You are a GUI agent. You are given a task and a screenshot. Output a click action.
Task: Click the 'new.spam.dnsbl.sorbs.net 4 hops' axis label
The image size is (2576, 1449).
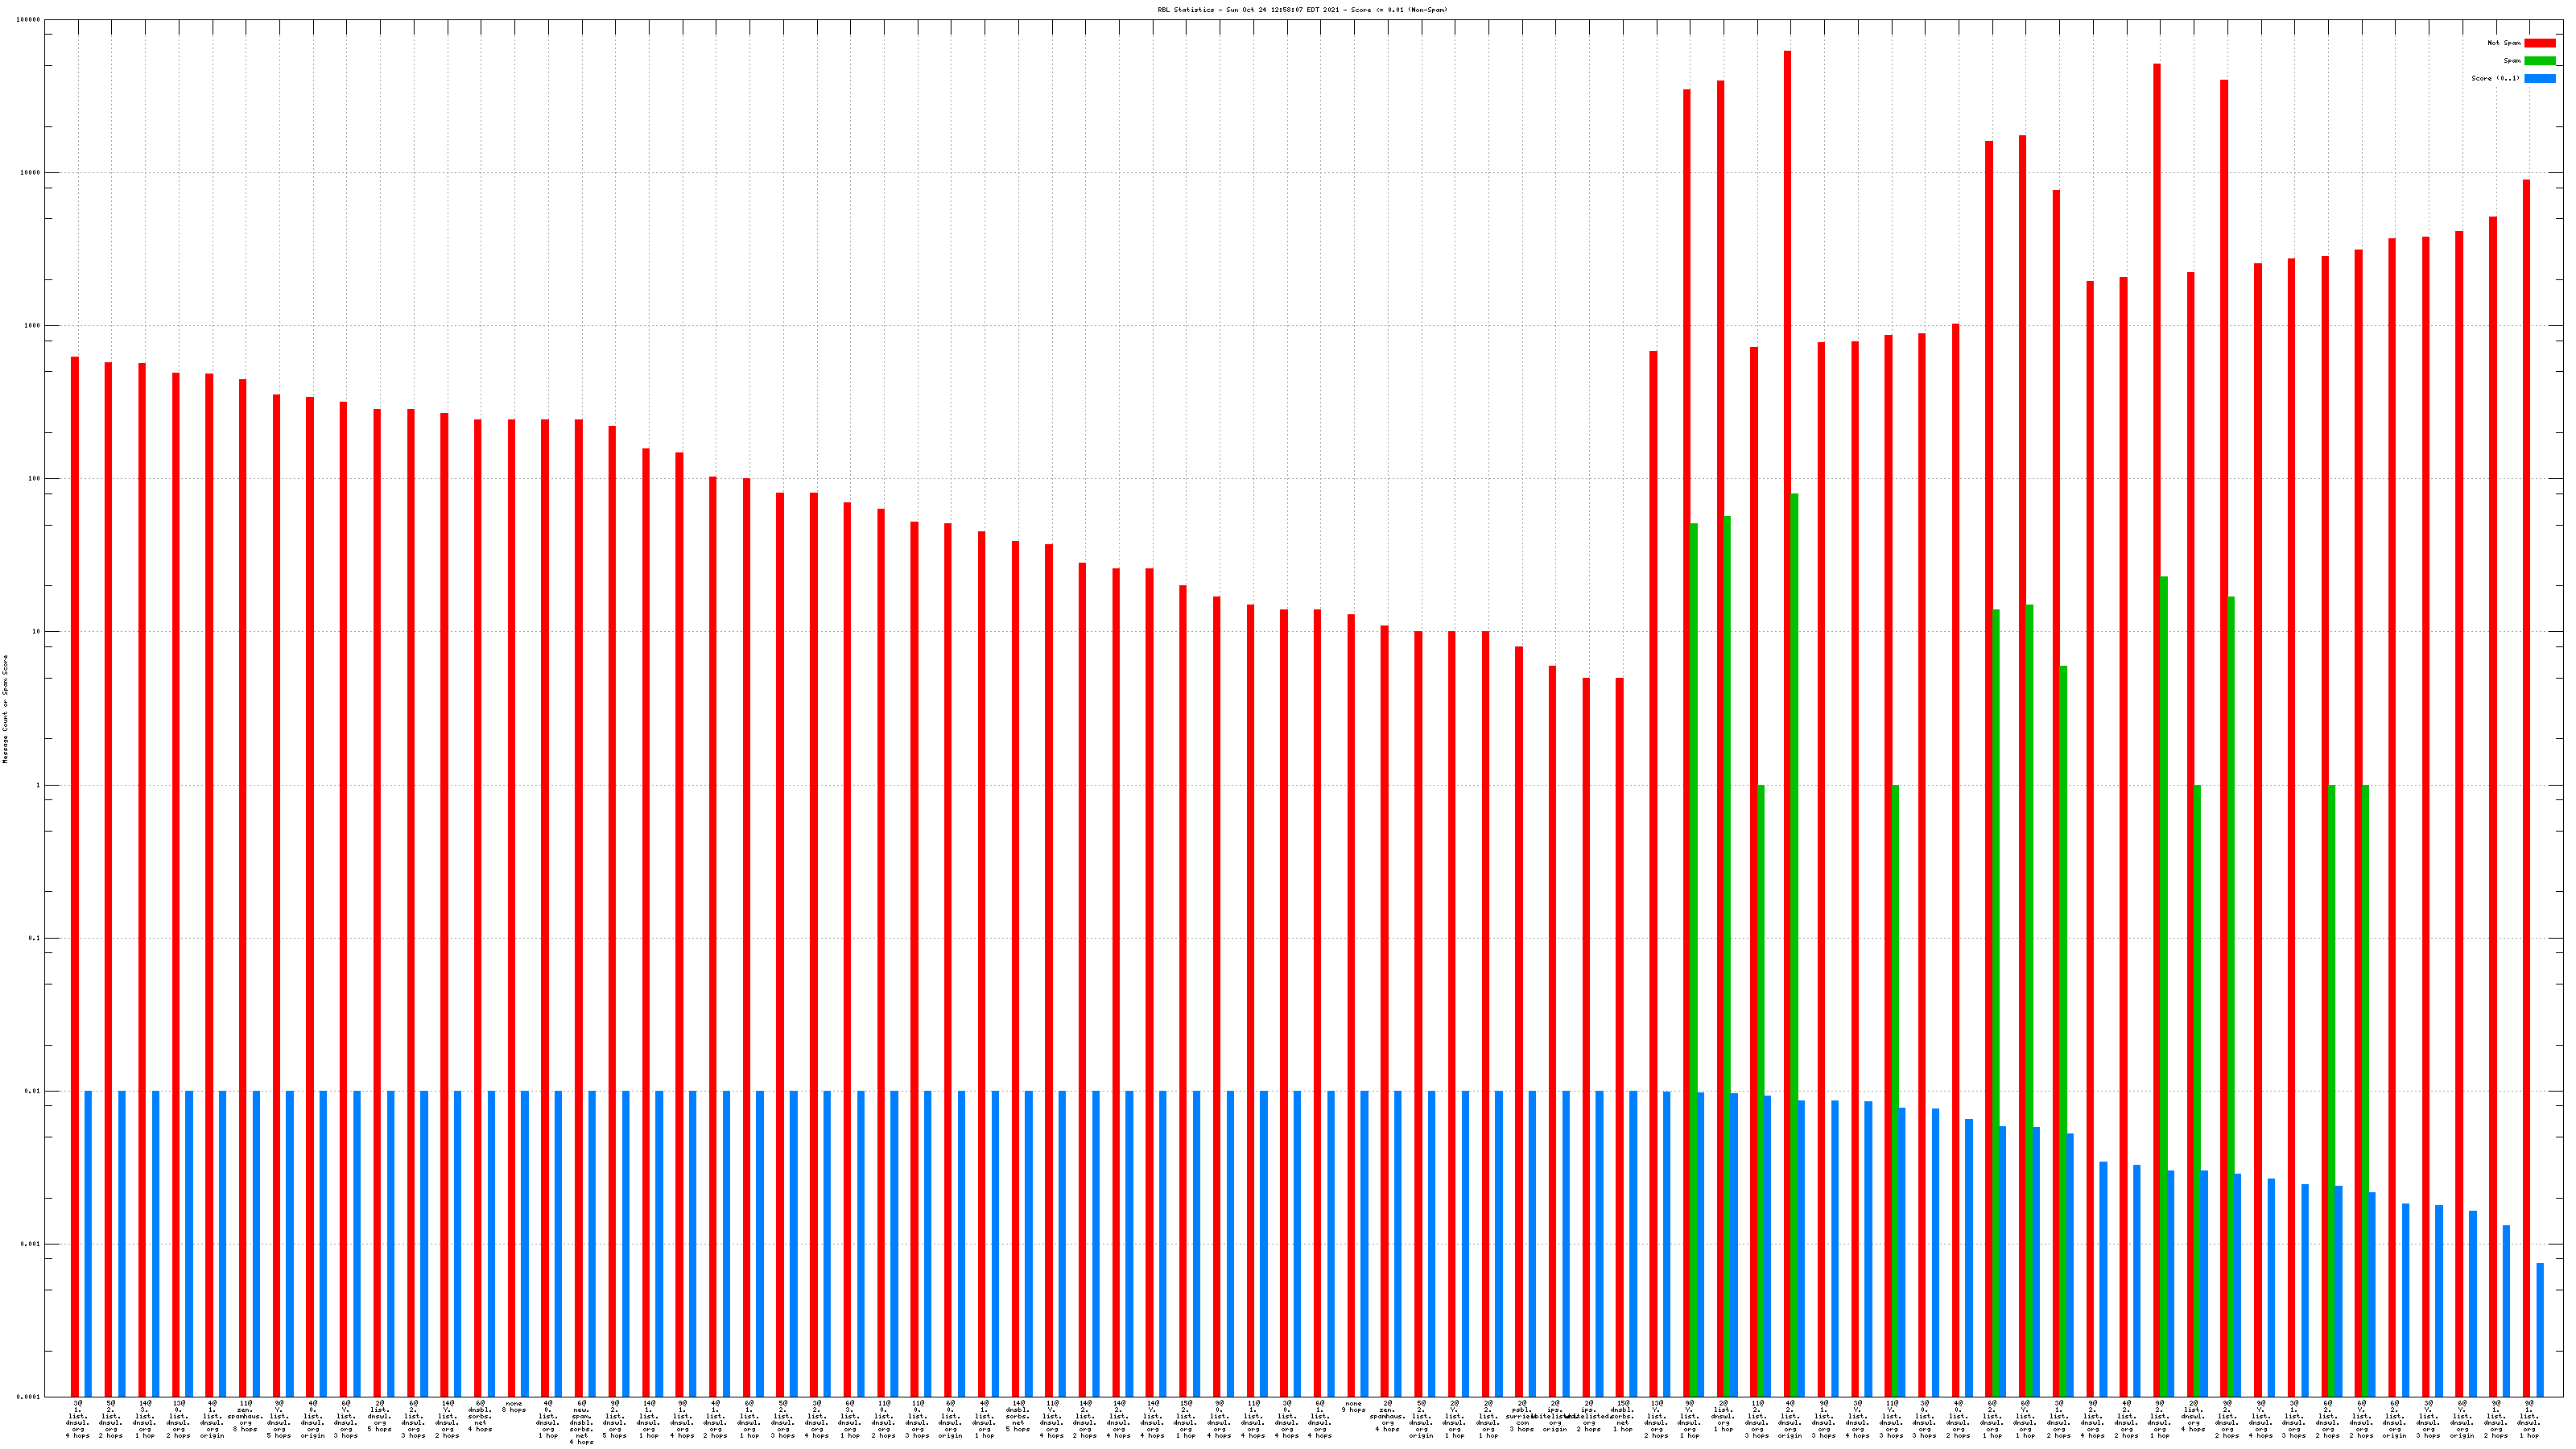tap(581, 1422)
